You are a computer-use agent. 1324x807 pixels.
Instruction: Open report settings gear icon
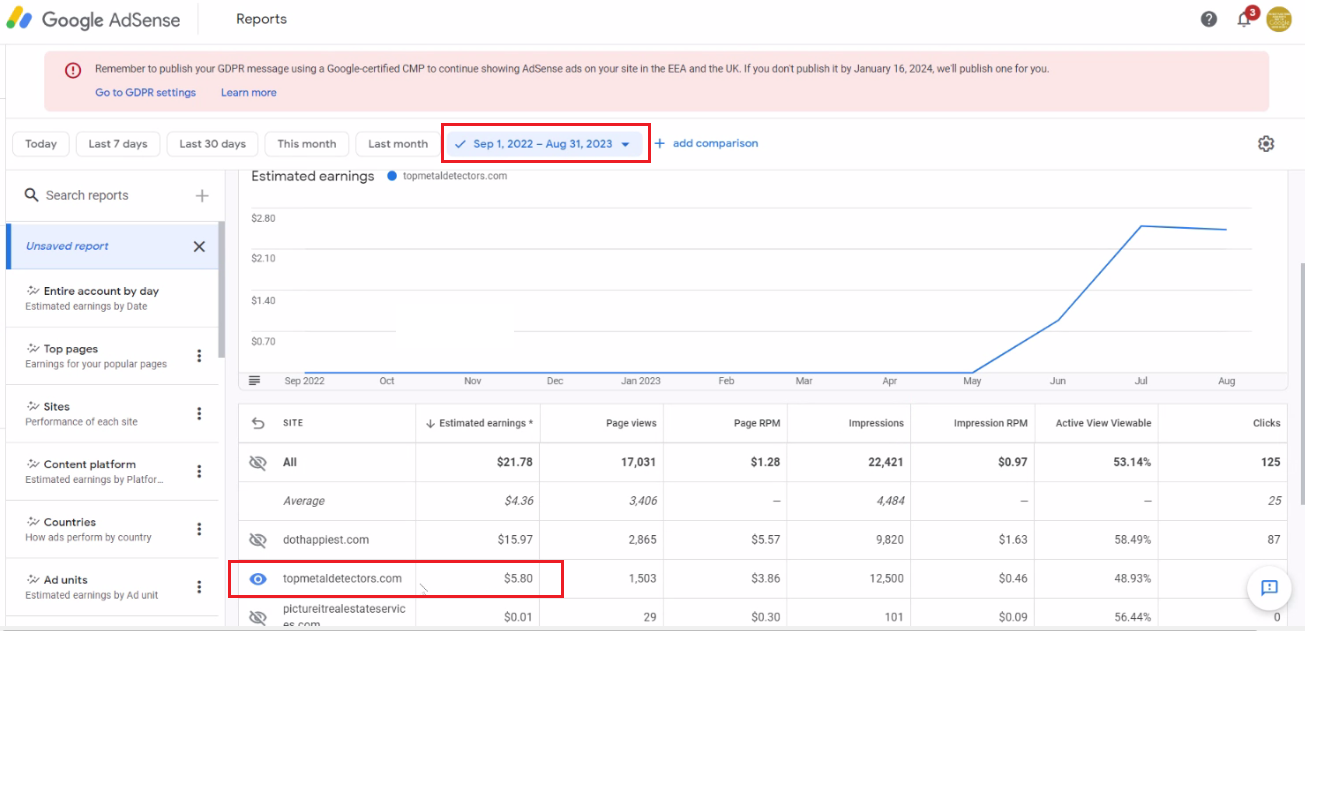[1266, 144]
